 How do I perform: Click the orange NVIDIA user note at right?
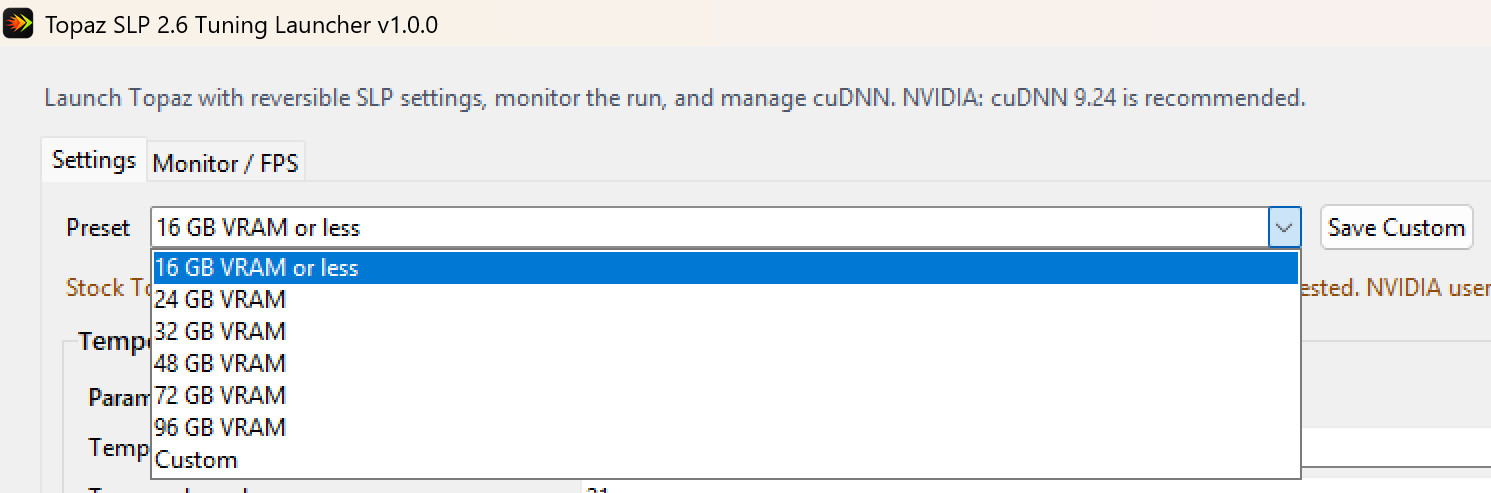coord(1396,288)
